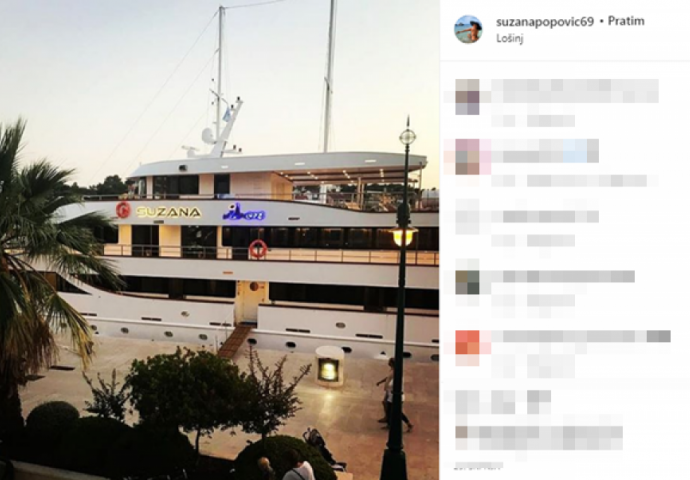Click the photo of the Suzana ship
690x480 pixels.
[220, 240]
